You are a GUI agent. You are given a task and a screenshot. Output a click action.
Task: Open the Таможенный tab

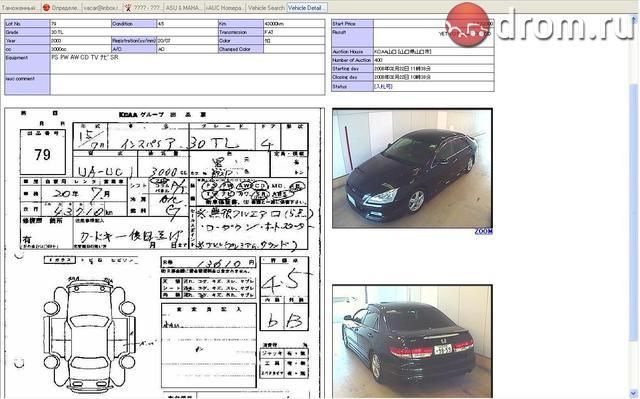coord(20,7)
